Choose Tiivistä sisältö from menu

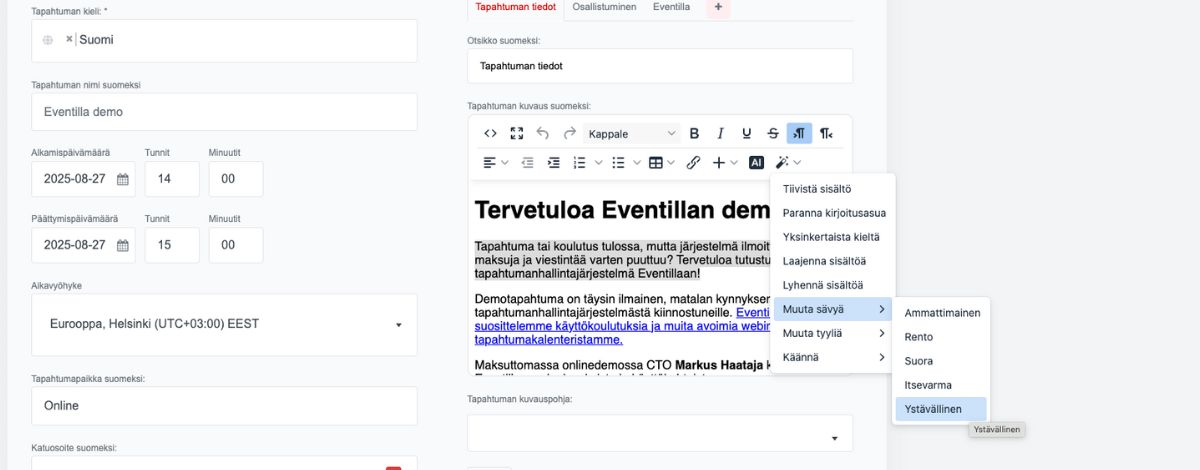833,189
